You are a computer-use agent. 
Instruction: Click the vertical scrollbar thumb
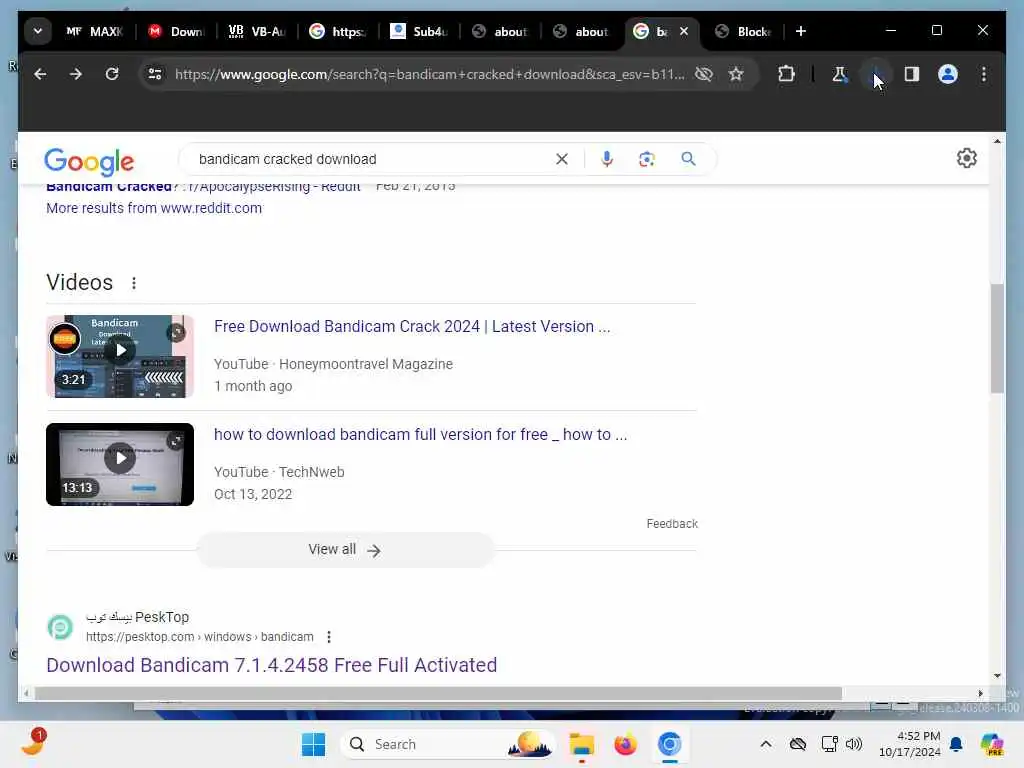997,338
